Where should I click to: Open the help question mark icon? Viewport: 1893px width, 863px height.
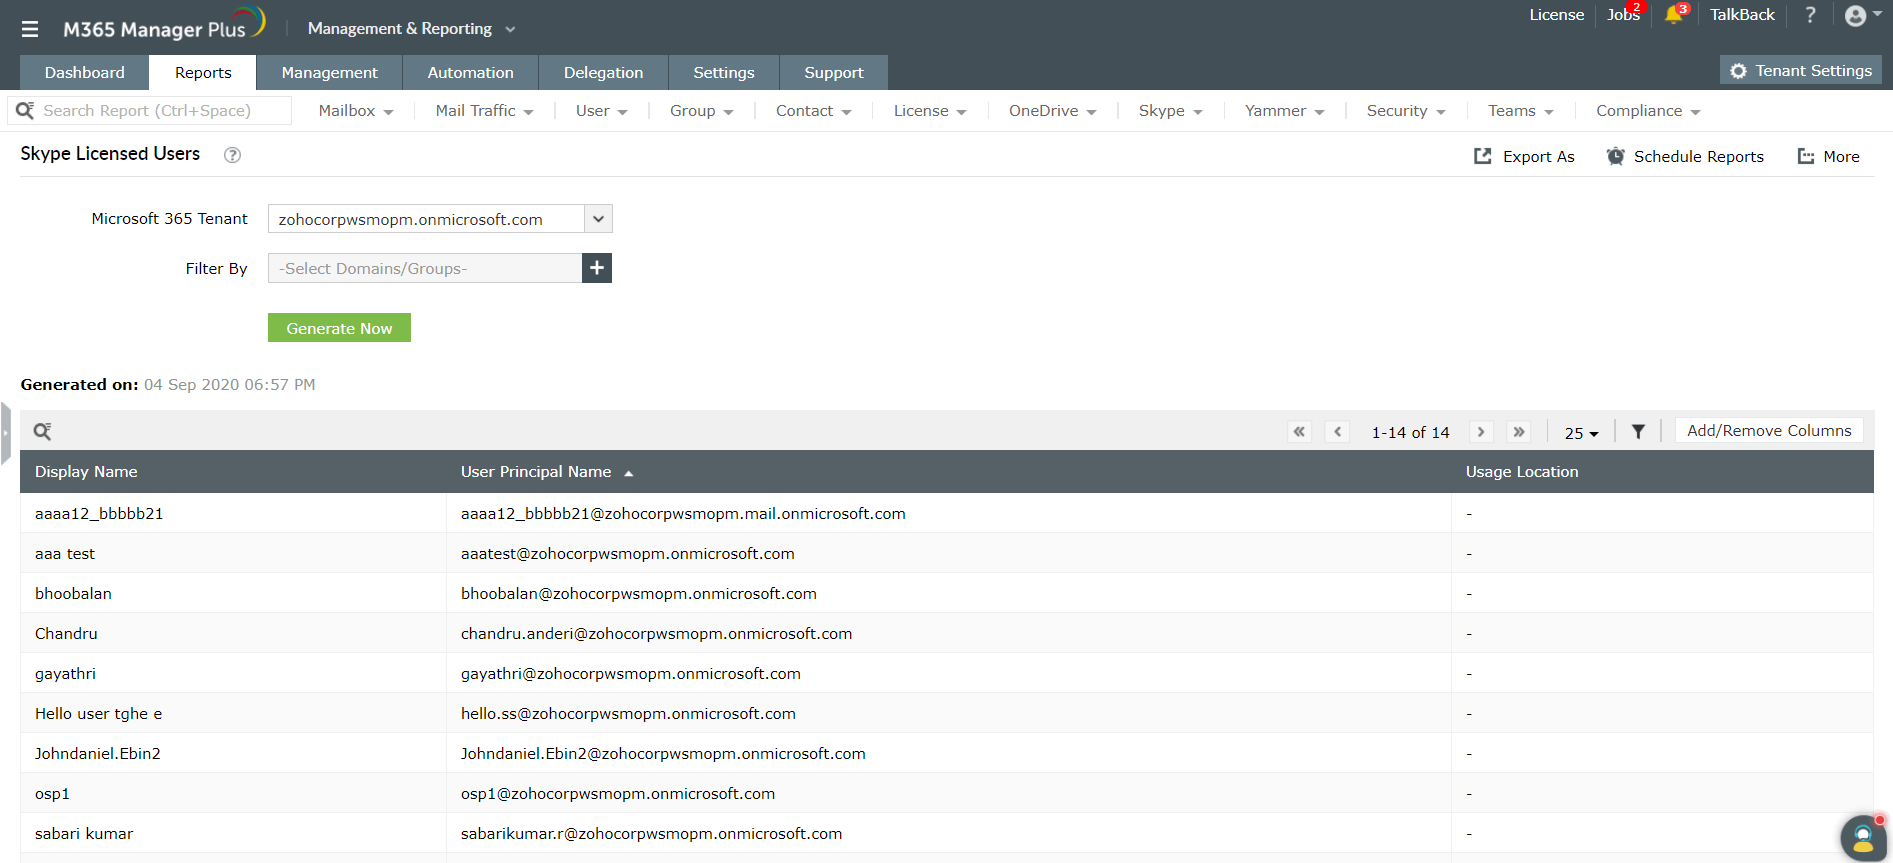pyautogui.click(x=1810, y=15)
